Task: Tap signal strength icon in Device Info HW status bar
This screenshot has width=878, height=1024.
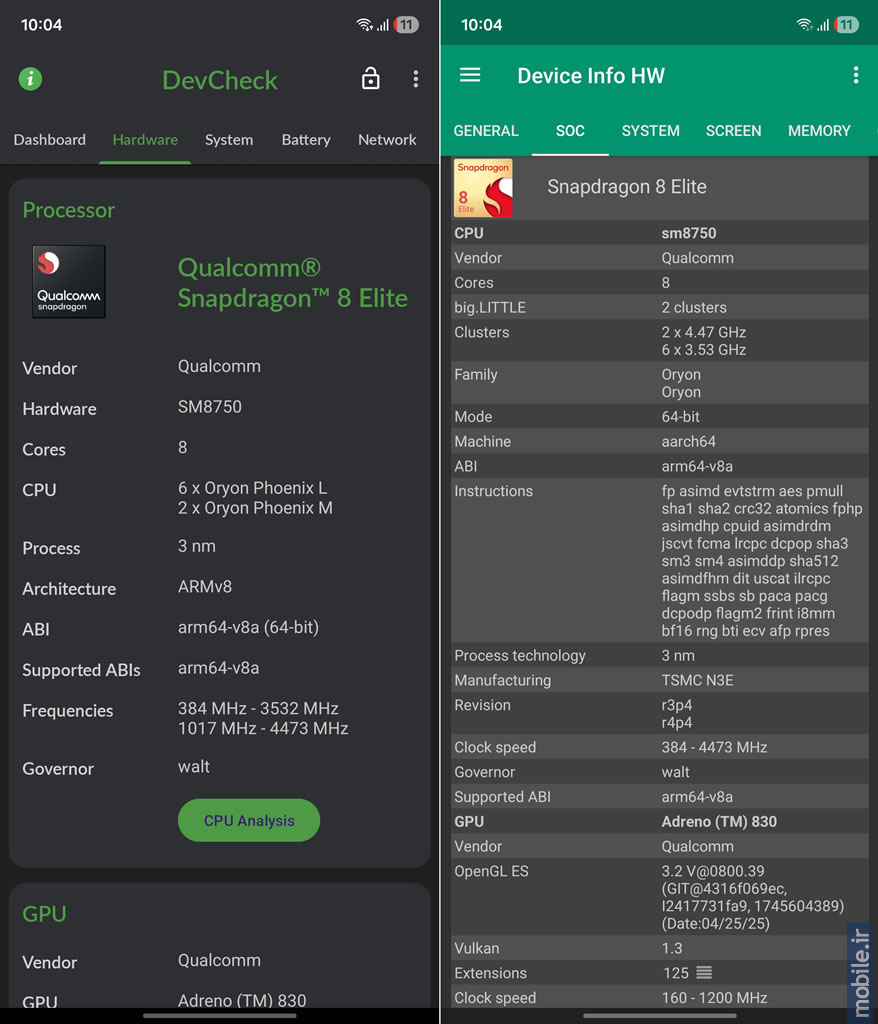Action: 823,25
